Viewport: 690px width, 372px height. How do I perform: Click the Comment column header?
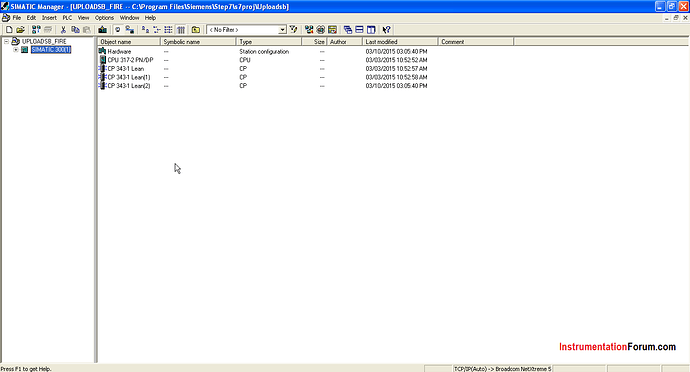coord(476,42)
